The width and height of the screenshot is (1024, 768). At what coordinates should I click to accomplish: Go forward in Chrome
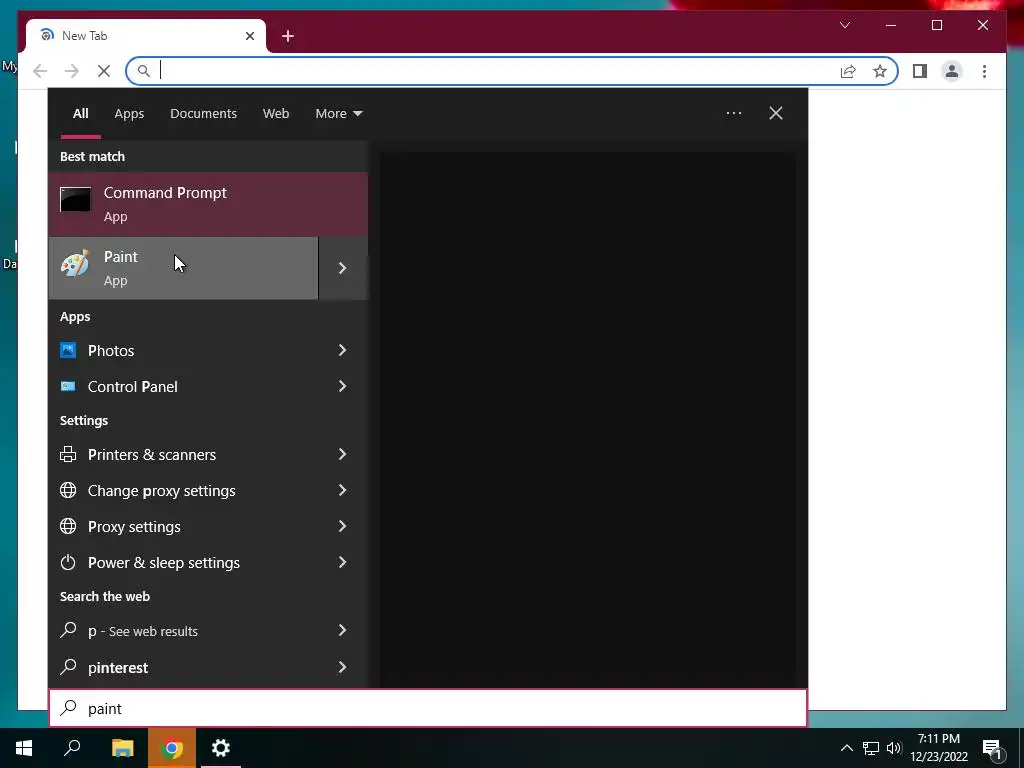coord(72,71)
